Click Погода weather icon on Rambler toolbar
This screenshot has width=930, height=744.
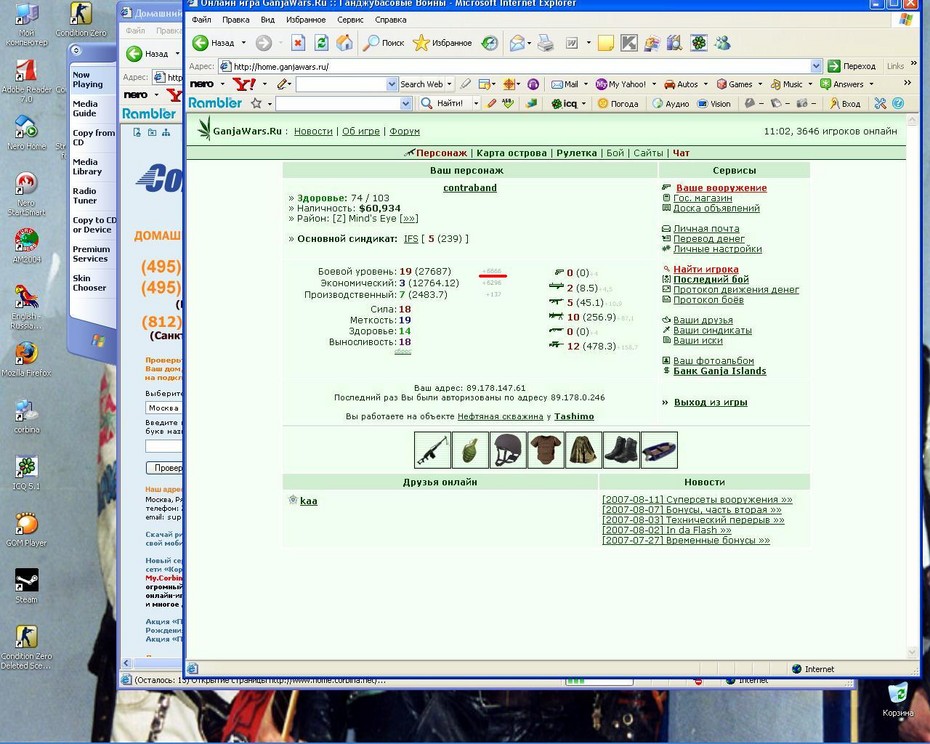click(x=618, y=103)
